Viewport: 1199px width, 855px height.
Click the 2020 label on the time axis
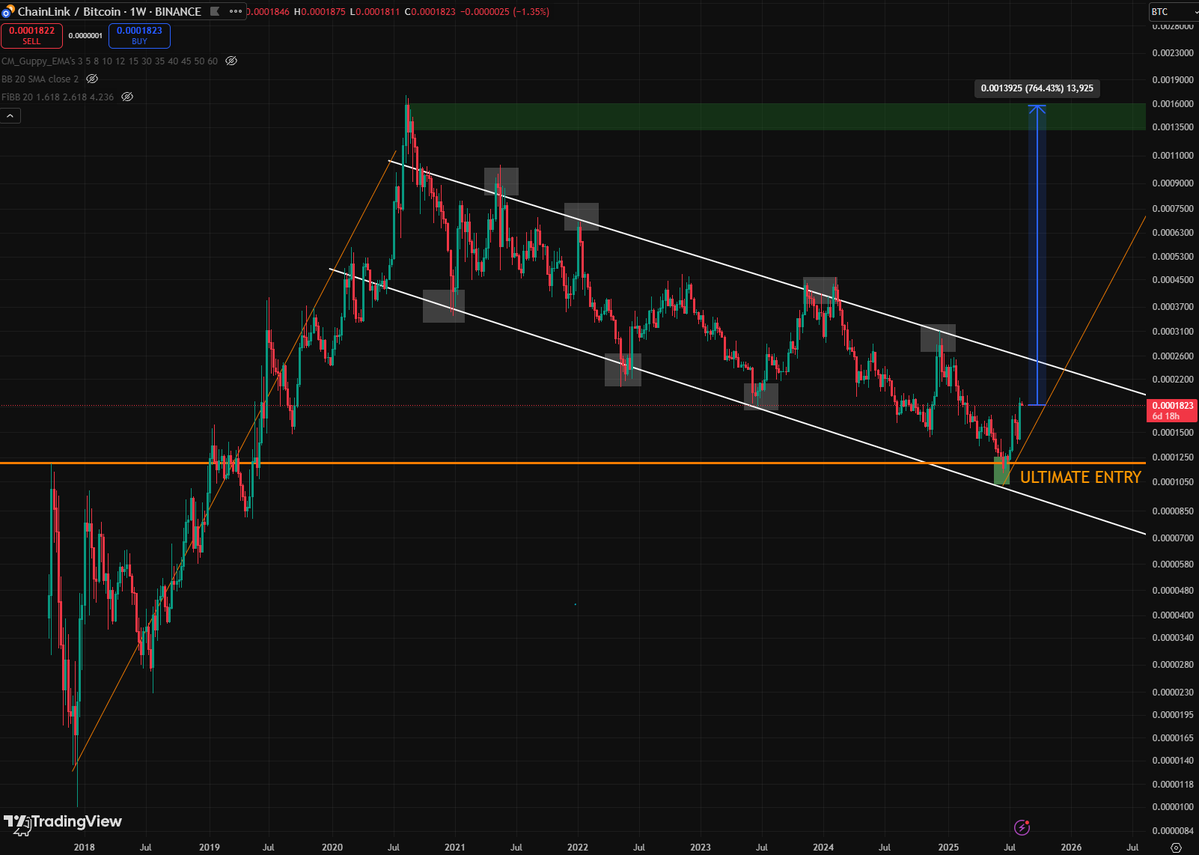(x=332, y=847)
